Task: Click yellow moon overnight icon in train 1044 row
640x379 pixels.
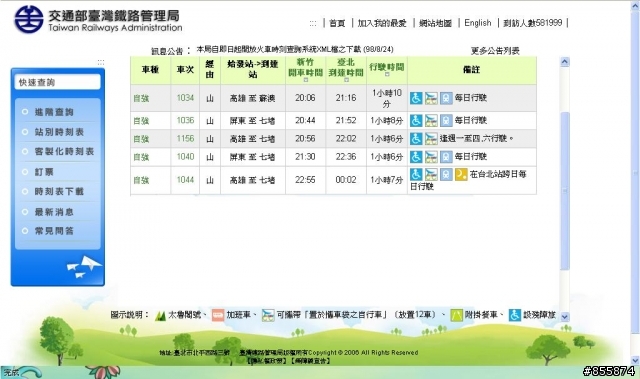Action: (461, 174)
